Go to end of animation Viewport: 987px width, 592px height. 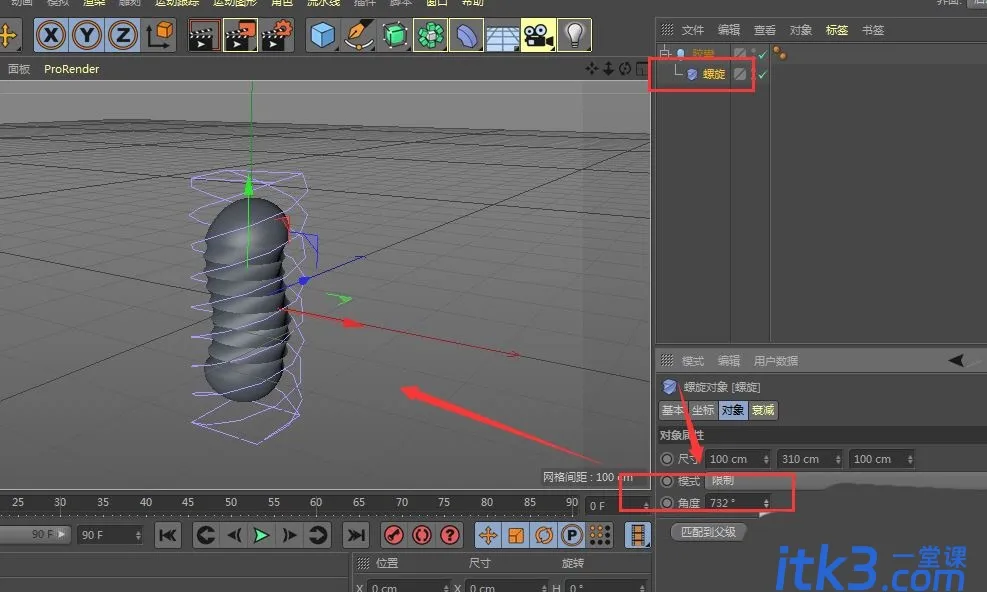point(356,535)
